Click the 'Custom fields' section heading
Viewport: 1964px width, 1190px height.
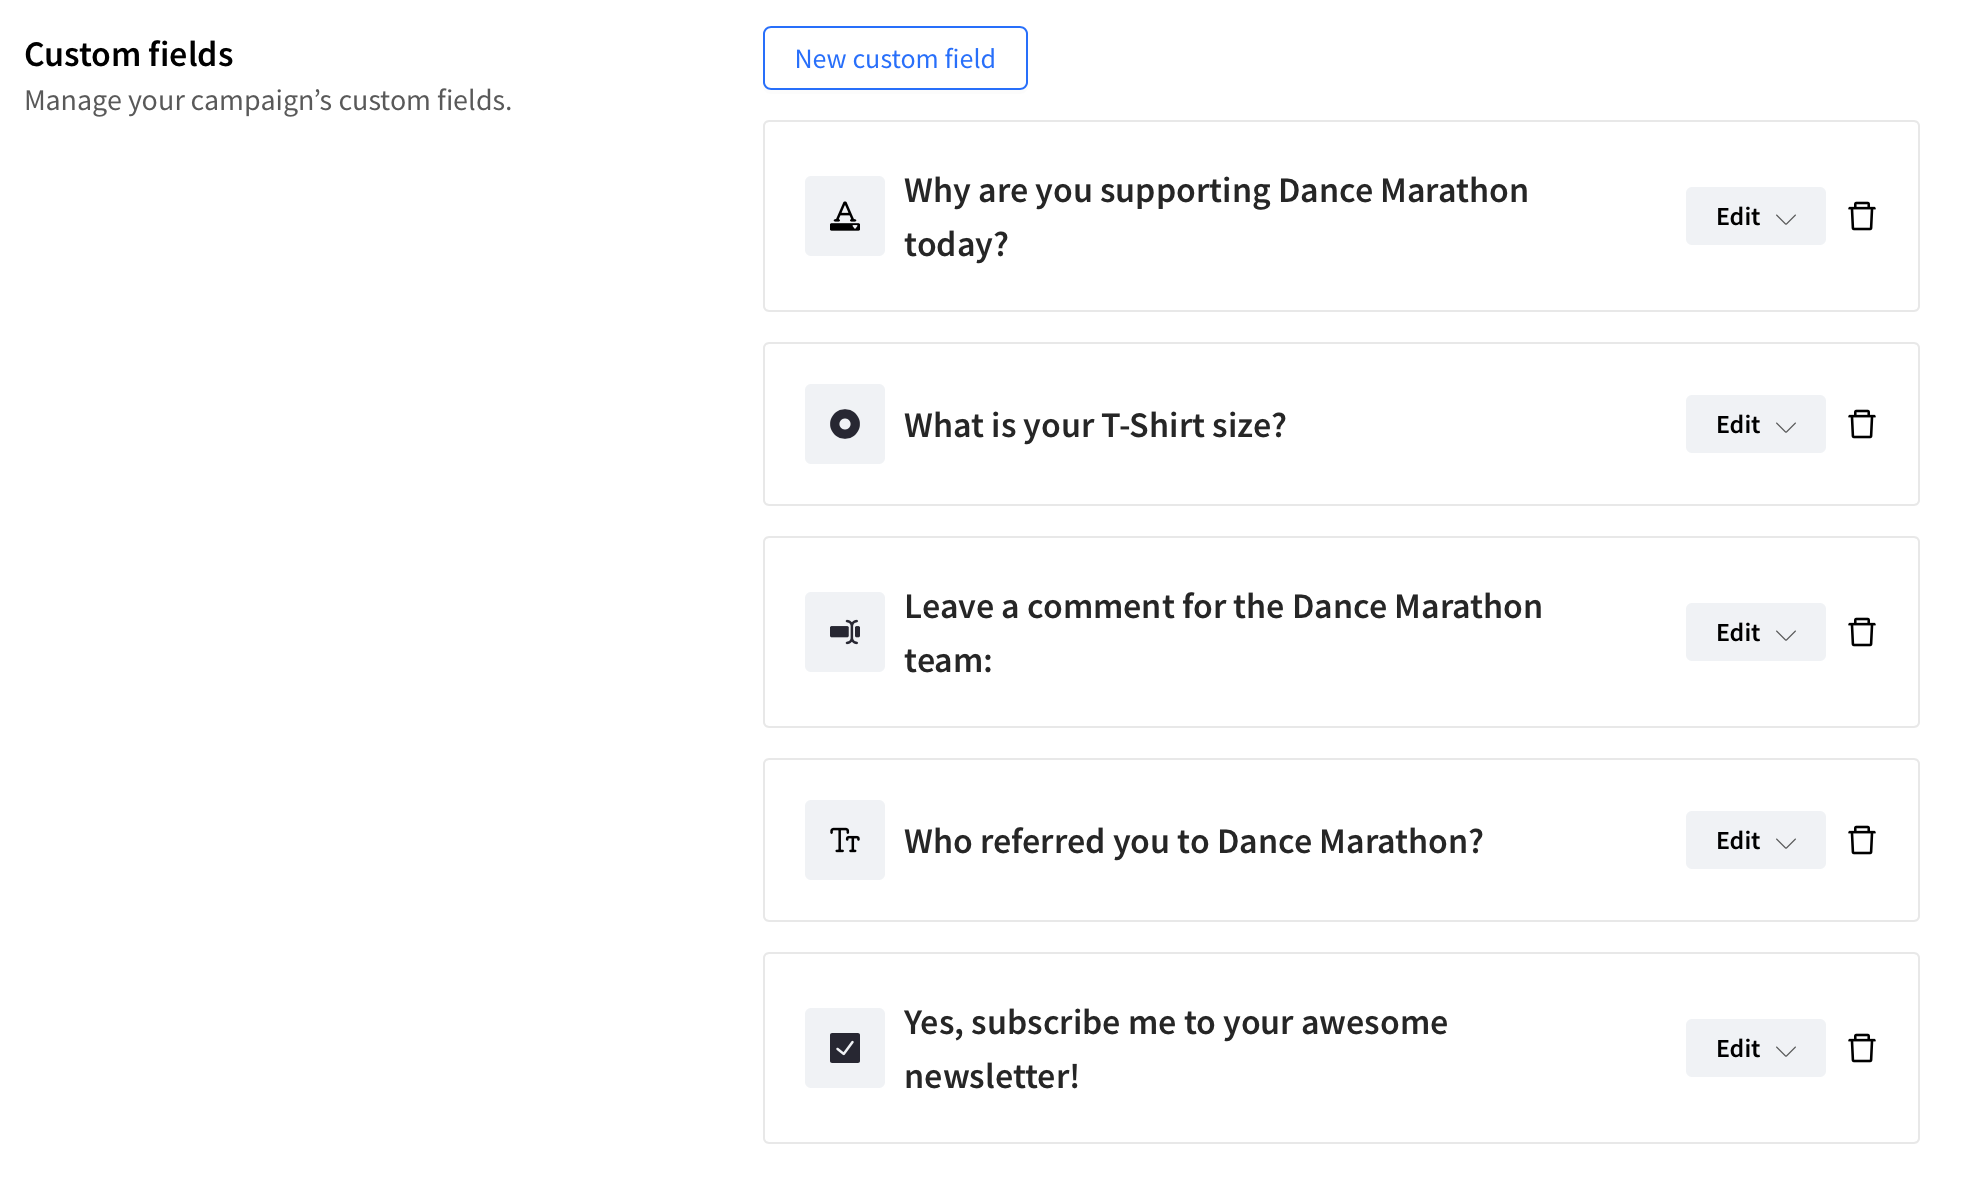coord(129,54)
